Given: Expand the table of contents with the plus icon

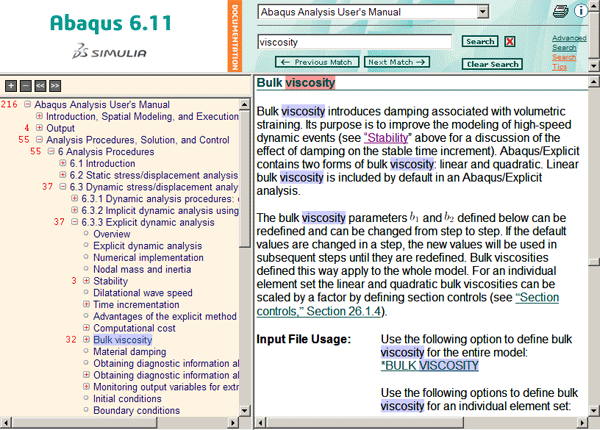Looking at the screenshot, I should (x=11, y=86).
